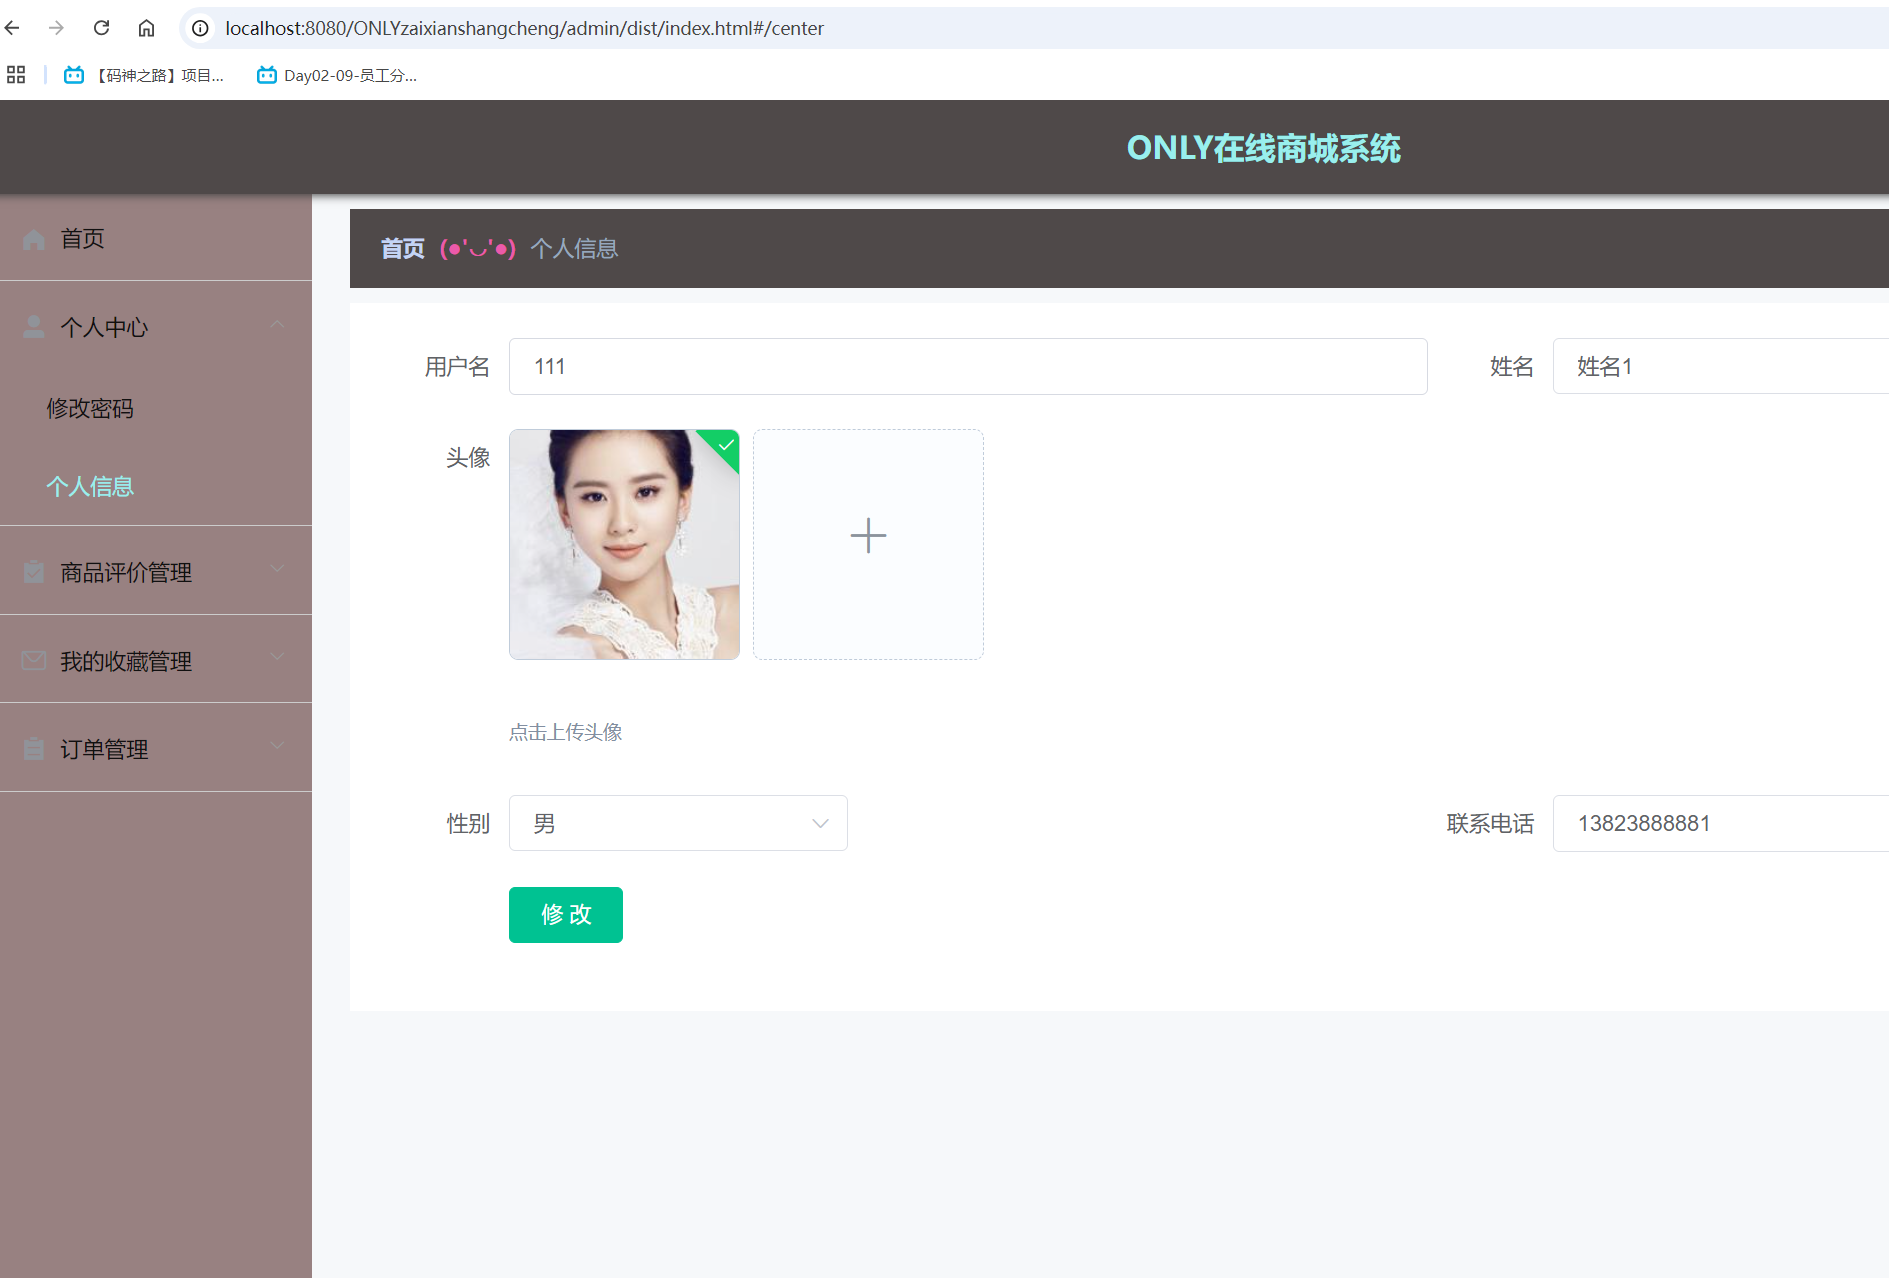Screen dimensions: 1889x1278
Task: Click the envelope icon beside 我的收藏管理
Action: (34, 661)
